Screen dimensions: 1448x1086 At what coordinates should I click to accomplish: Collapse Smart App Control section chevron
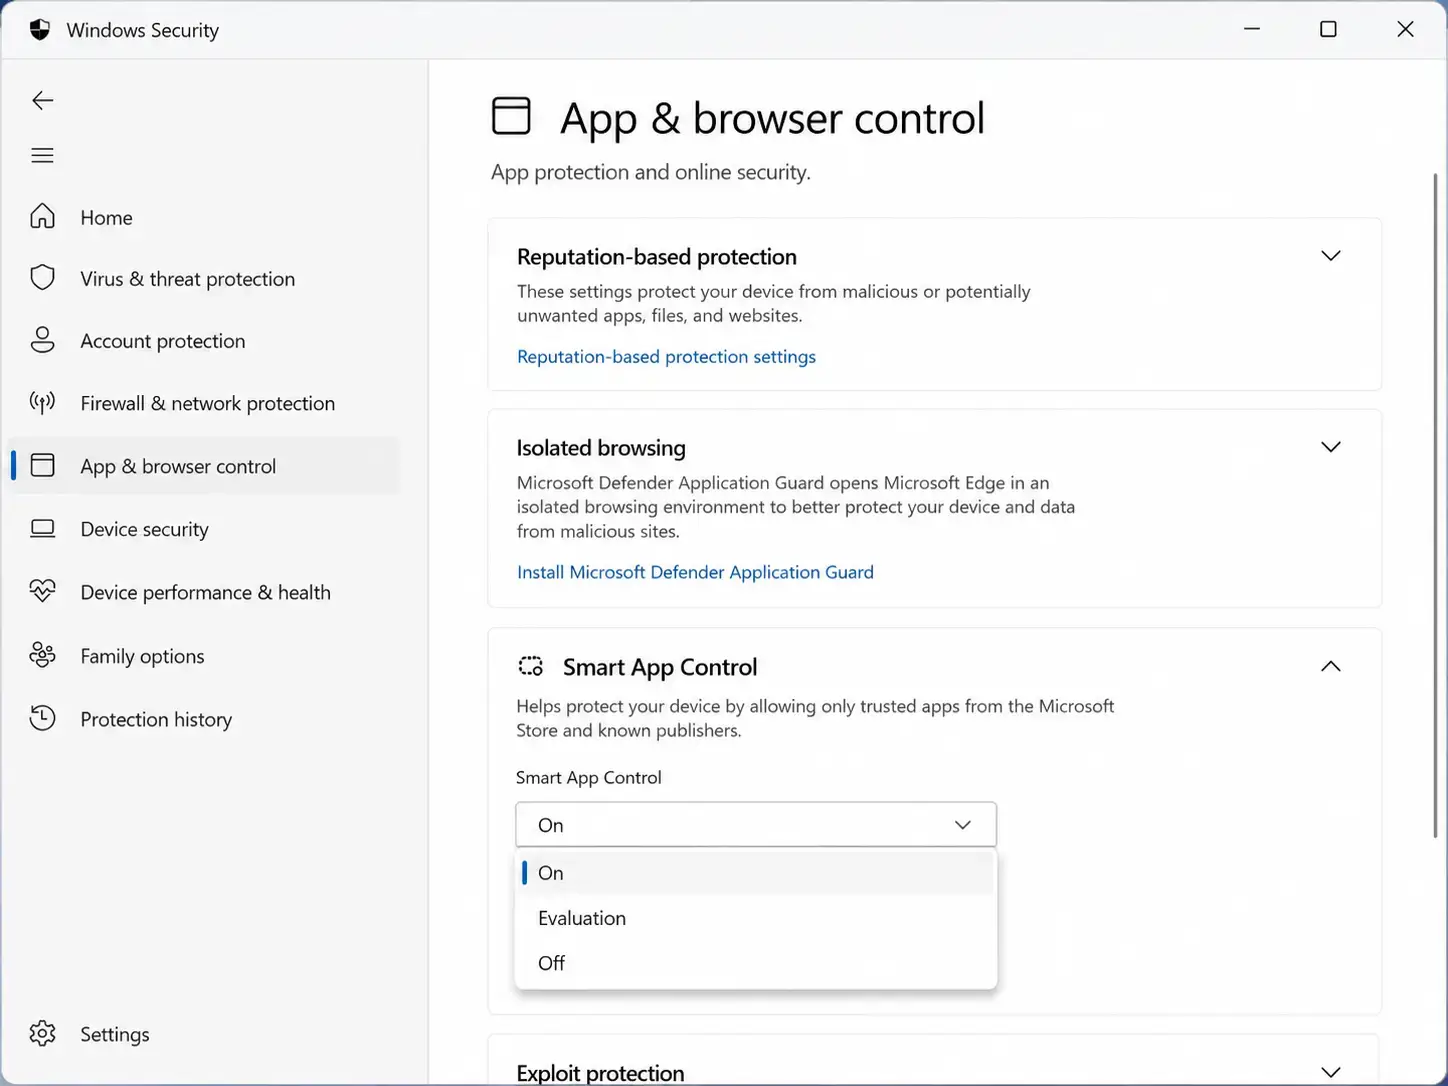pyautogui.click(x=1330, y=666)
